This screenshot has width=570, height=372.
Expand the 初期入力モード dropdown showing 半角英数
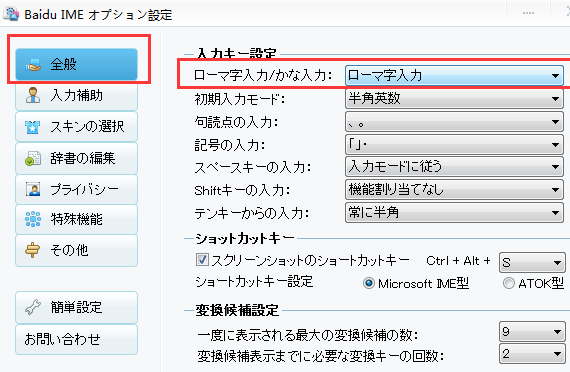point(454,99)
